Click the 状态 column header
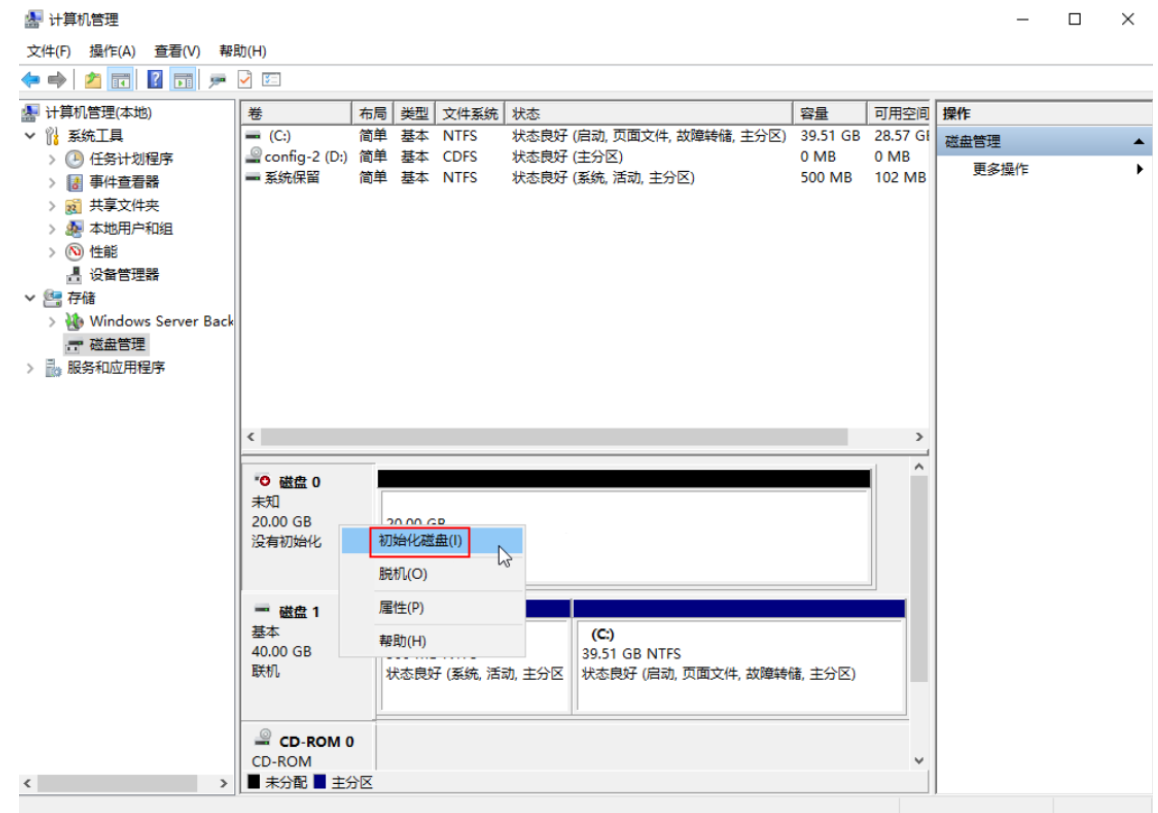The height and width of the screenshot is (813, 1158). pos(649,113)
